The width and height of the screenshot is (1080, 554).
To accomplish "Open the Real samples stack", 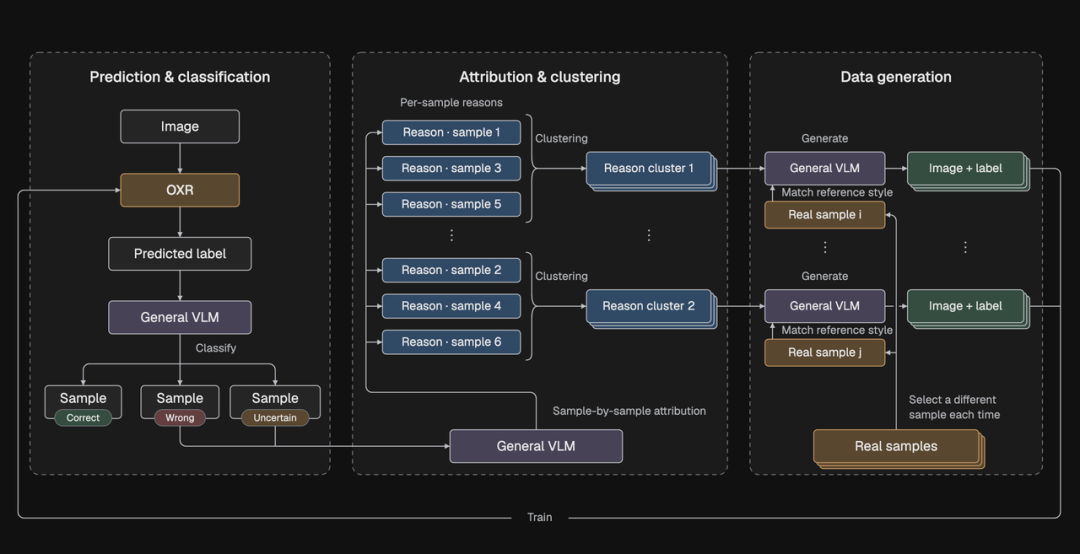I will [899, 449].
